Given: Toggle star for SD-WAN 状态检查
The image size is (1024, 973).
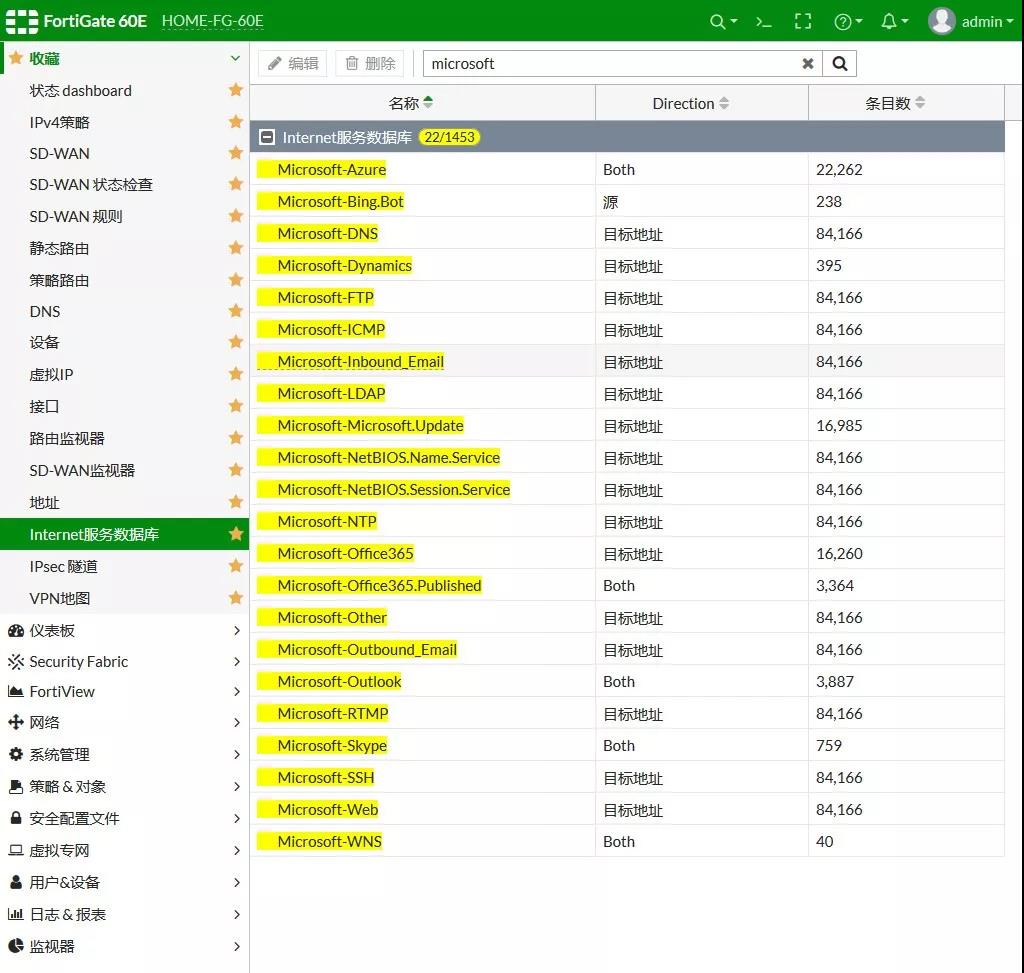Looking at the screenshot, I should (x=236, y=184).
